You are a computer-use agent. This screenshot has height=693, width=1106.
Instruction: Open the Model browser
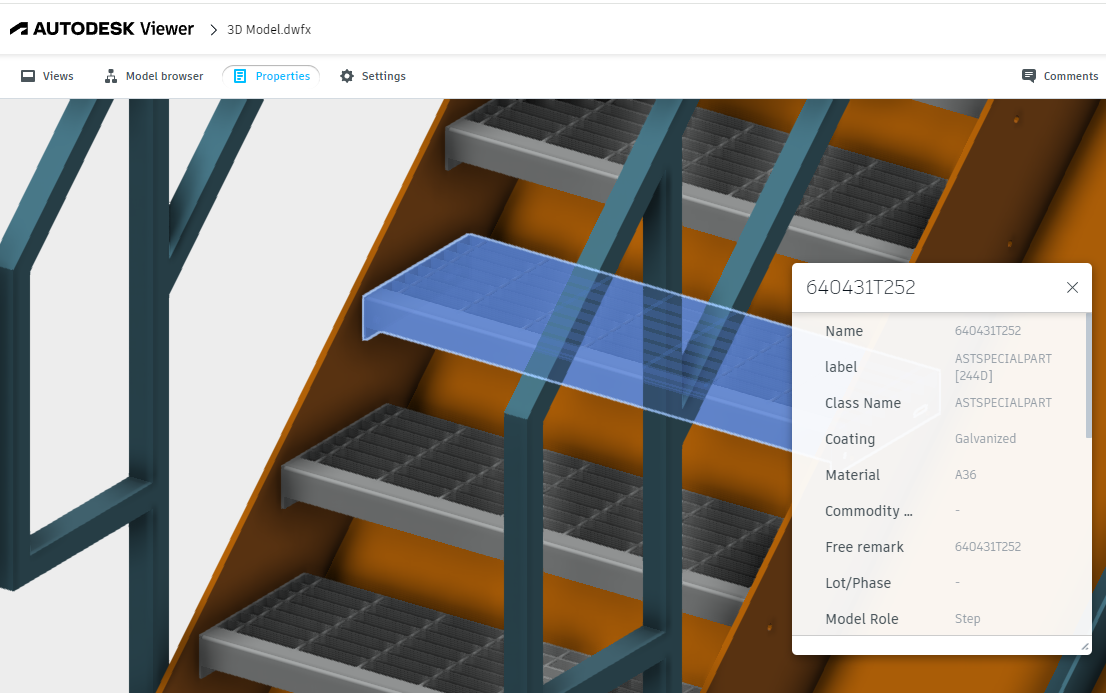[153, 76]
